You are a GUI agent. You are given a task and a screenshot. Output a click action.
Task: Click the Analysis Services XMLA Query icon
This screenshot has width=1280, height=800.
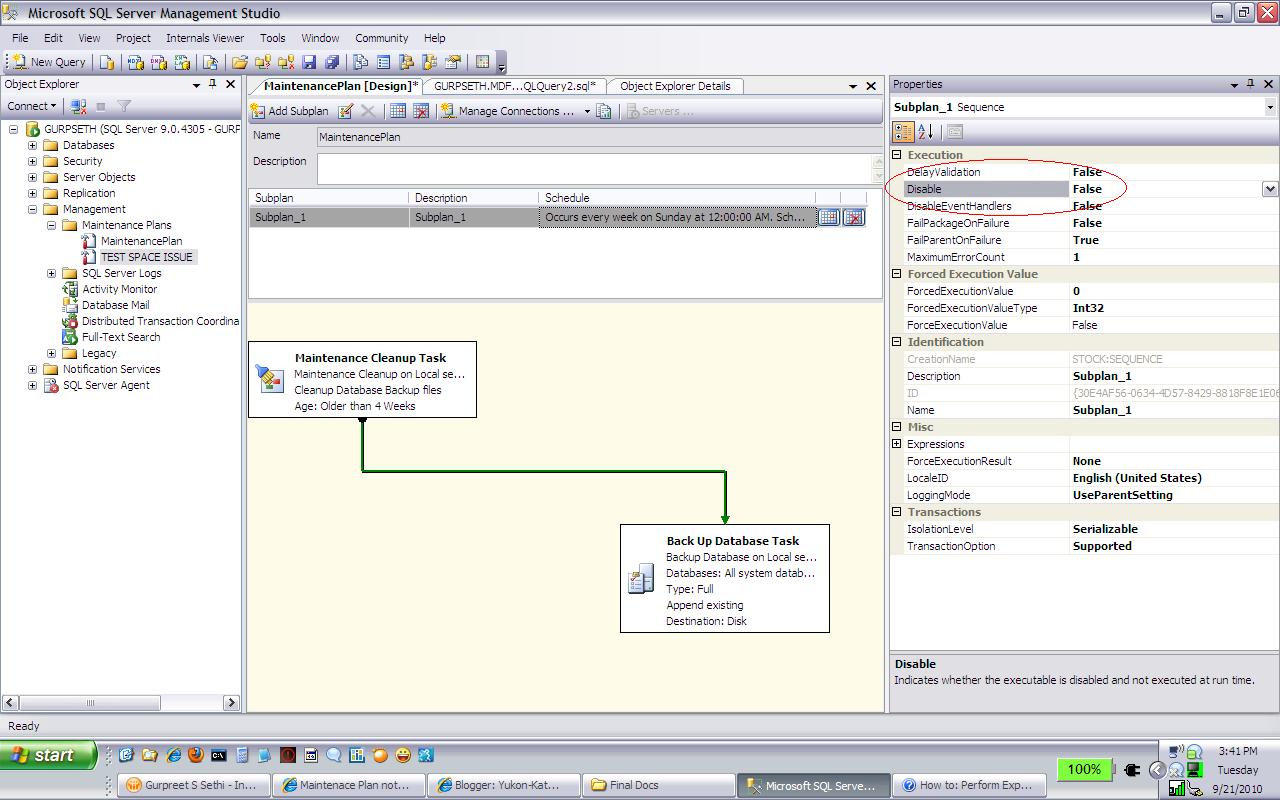coord(183,62)
